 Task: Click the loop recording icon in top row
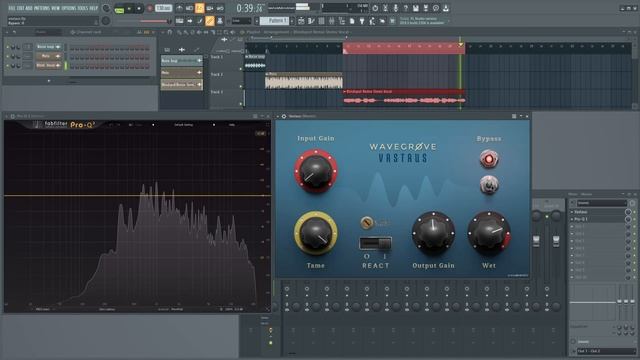[x=220, y=8]
